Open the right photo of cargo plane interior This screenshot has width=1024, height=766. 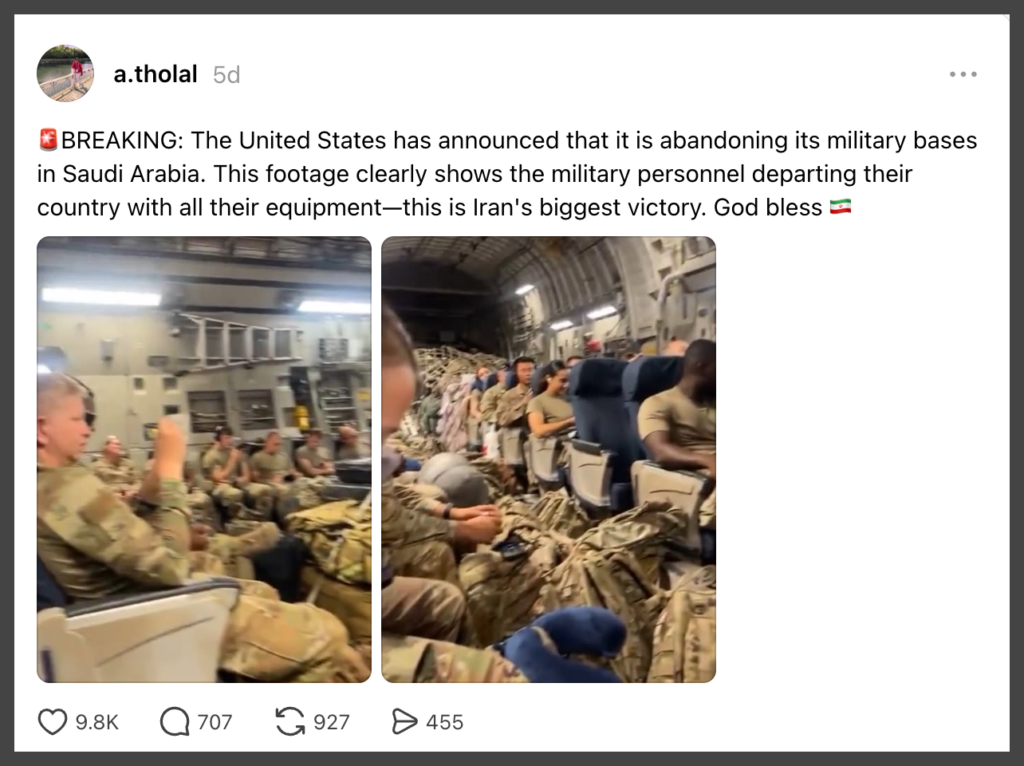click(548, 459)
